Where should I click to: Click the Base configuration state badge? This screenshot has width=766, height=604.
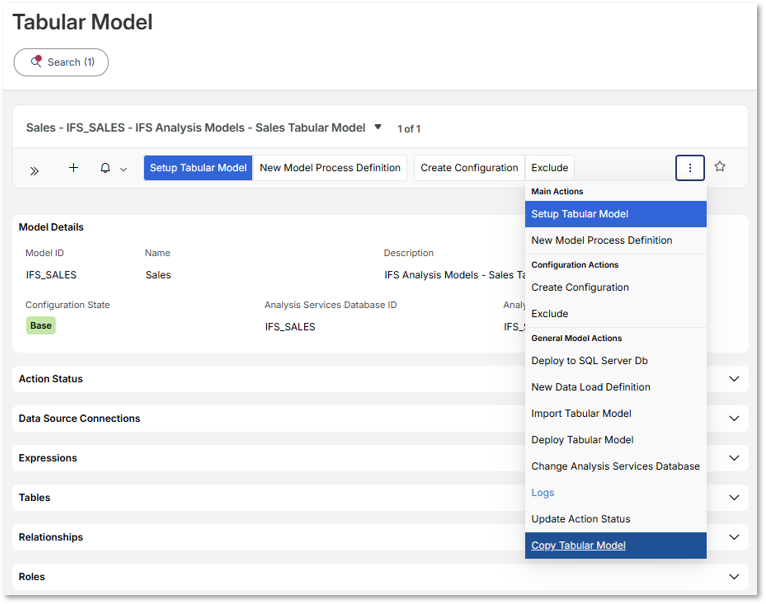click(41, 325)
